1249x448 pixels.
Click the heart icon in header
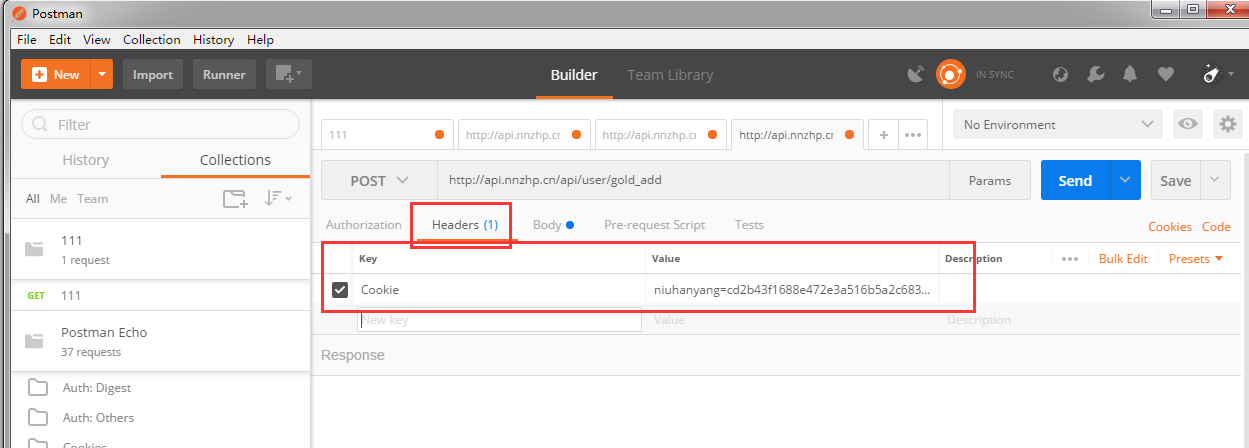(x=1165, y=74)
